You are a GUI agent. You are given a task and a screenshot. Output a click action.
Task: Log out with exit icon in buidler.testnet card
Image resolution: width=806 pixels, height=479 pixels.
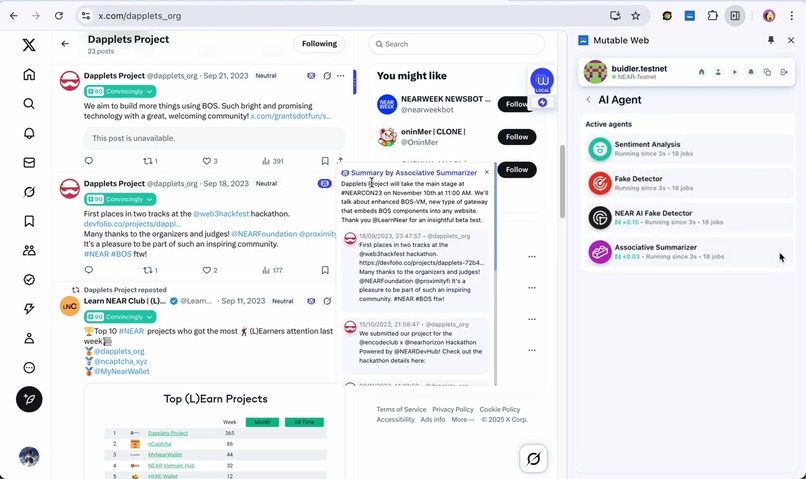click(x=784, y=72)
